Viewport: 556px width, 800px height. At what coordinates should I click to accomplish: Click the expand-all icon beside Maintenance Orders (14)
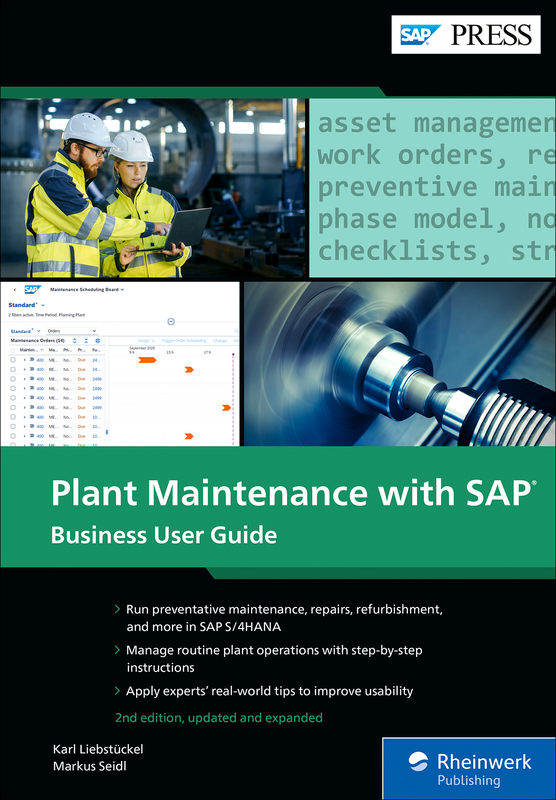[x=74, y=340]
